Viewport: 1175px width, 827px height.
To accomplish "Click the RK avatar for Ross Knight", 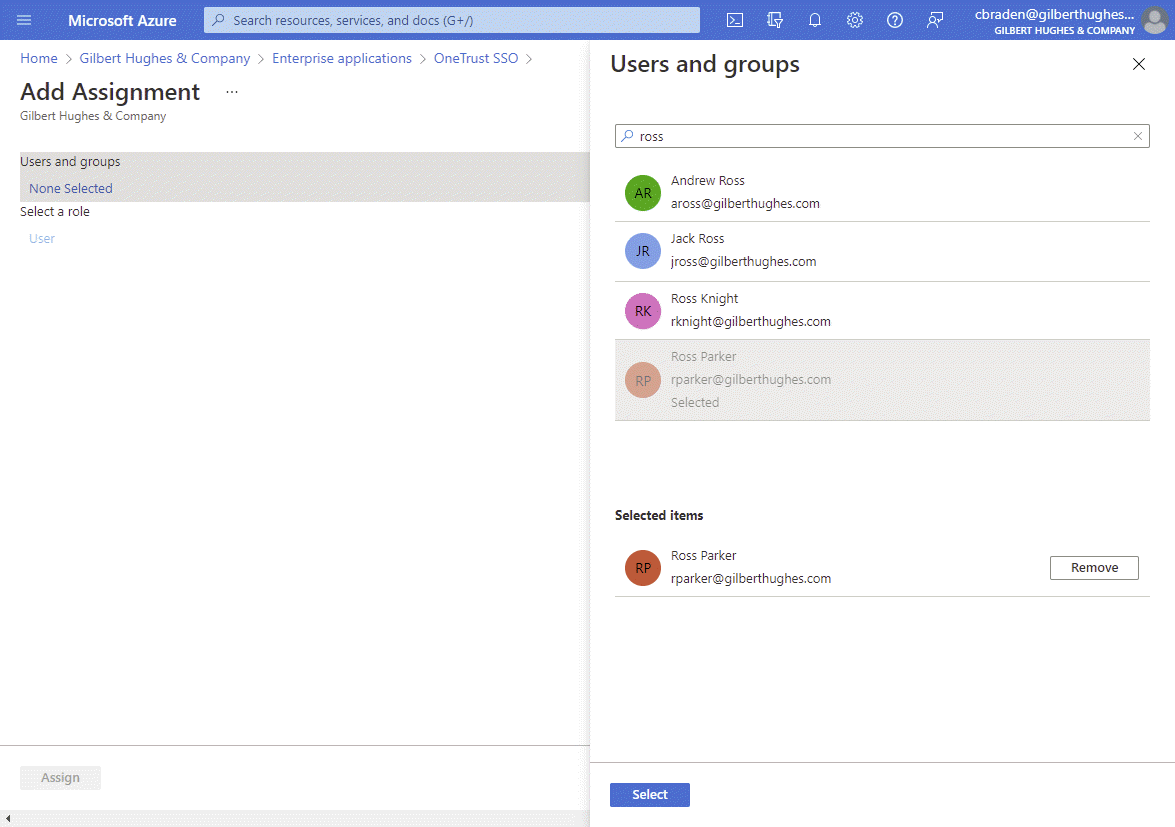I will [643, 311].
